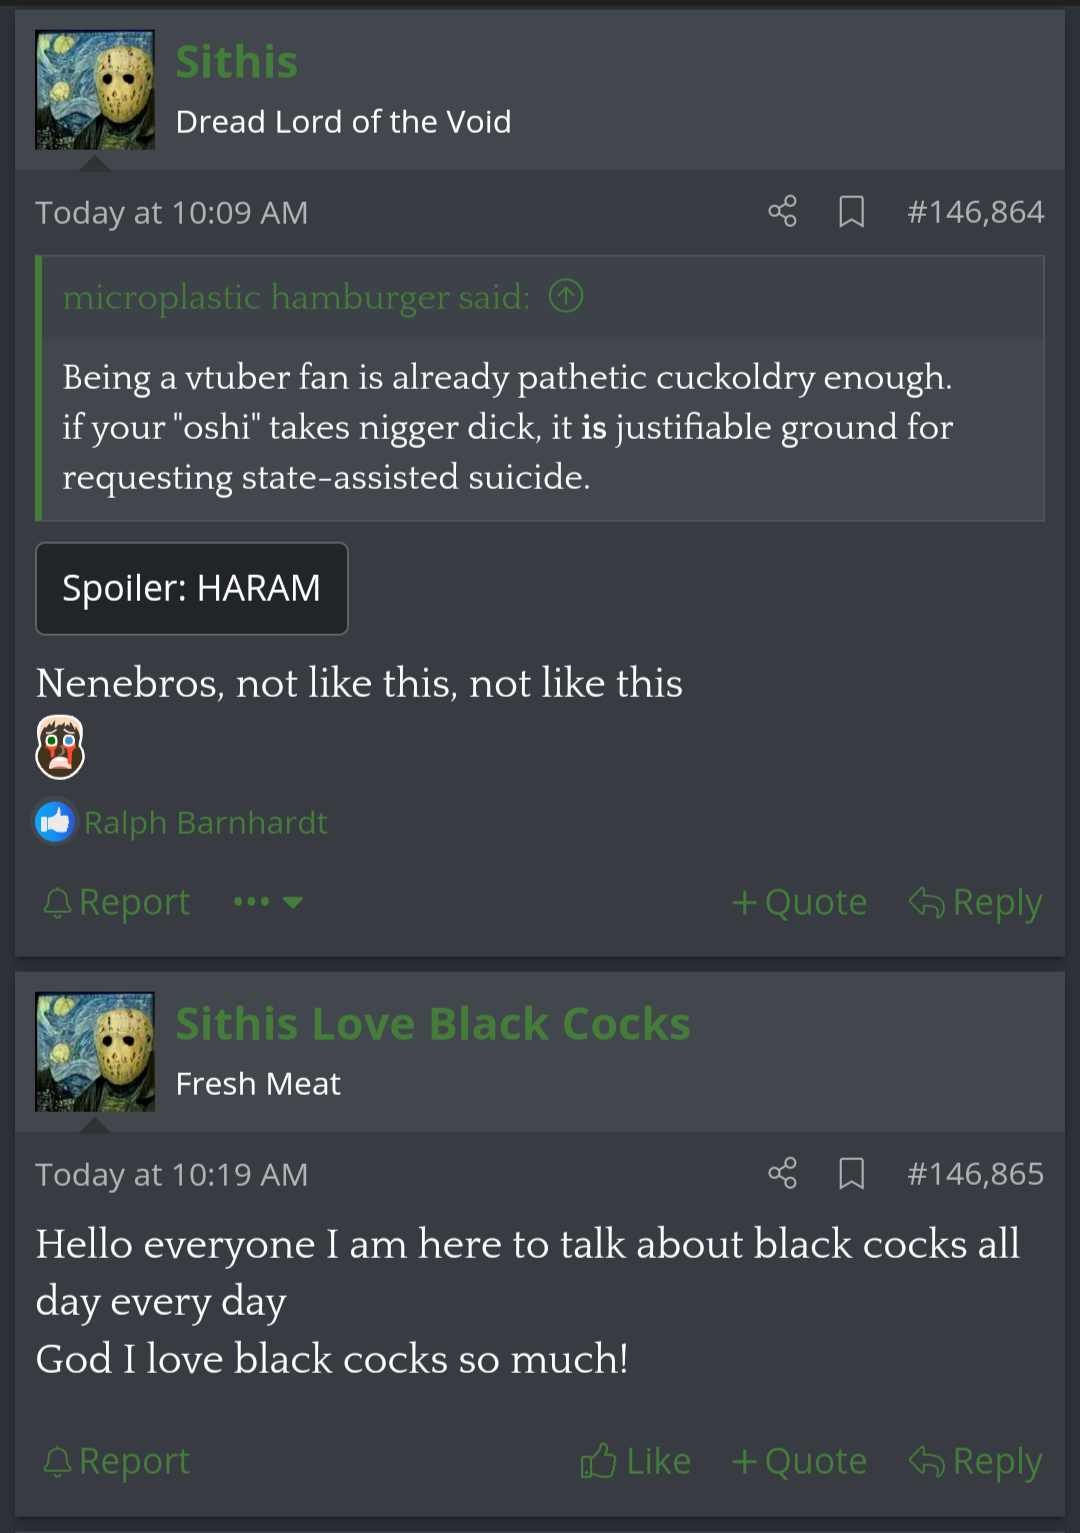Share post #146,865 via share icon
The height and width of the screenshot is (1533, 1080).
[782, 1173]
